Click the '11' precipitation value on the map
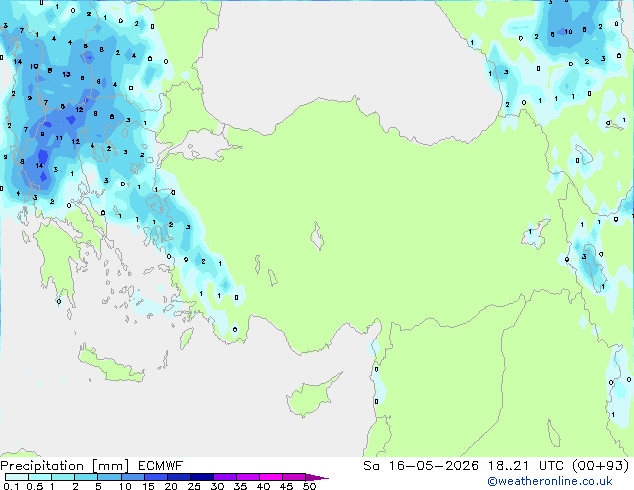634x490 pixels. coord(59,138)
